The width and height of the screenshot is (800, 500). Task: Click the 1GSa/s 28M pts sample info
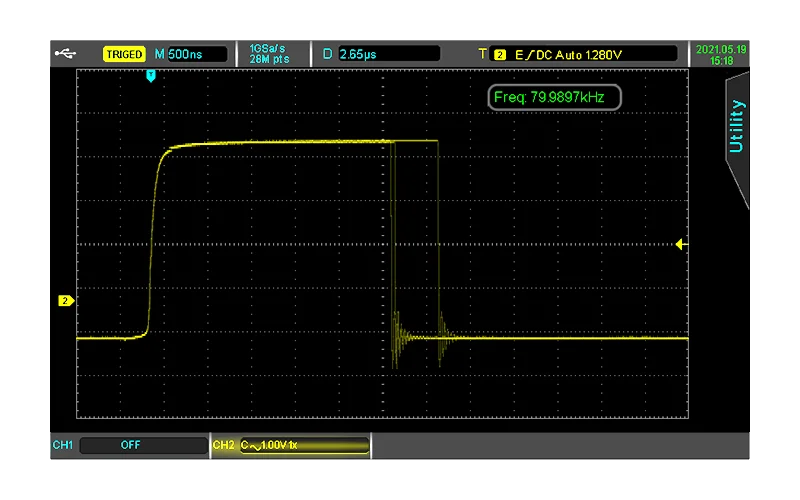[269, 54]
